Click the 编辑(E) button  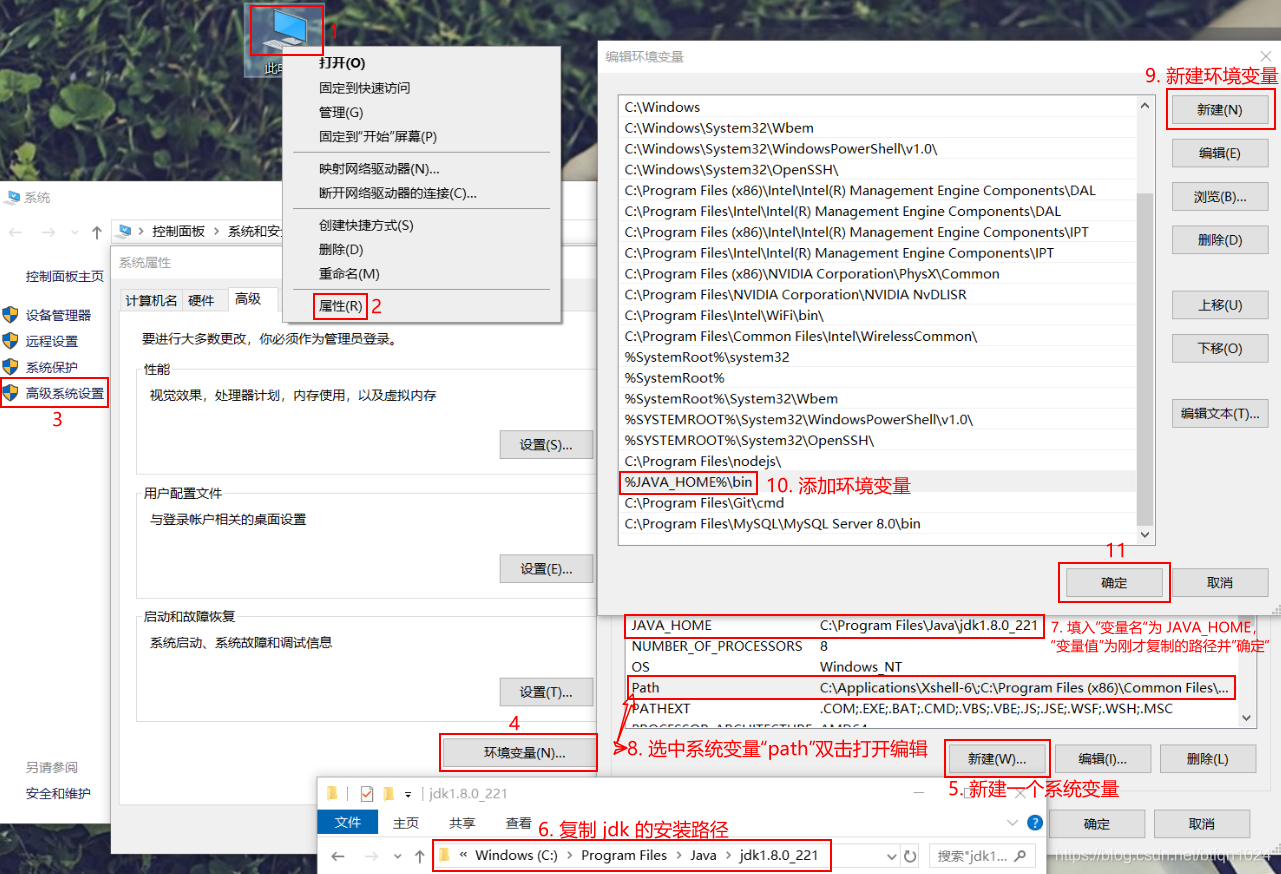point(1220,153)
